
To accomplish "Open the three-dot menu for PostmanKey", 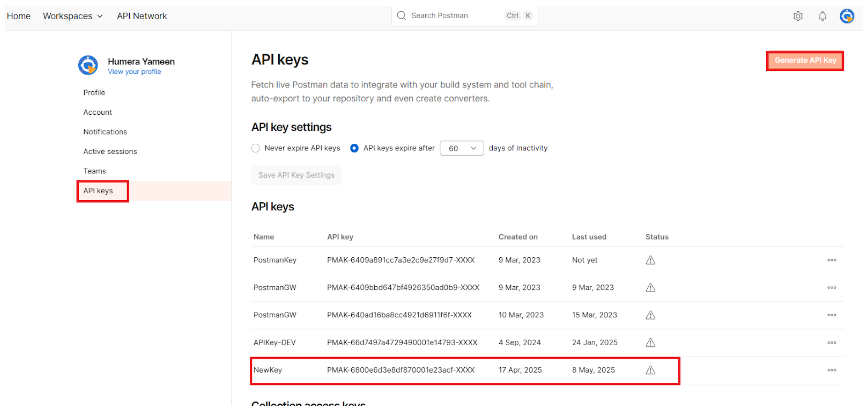I will click(831, 260).
